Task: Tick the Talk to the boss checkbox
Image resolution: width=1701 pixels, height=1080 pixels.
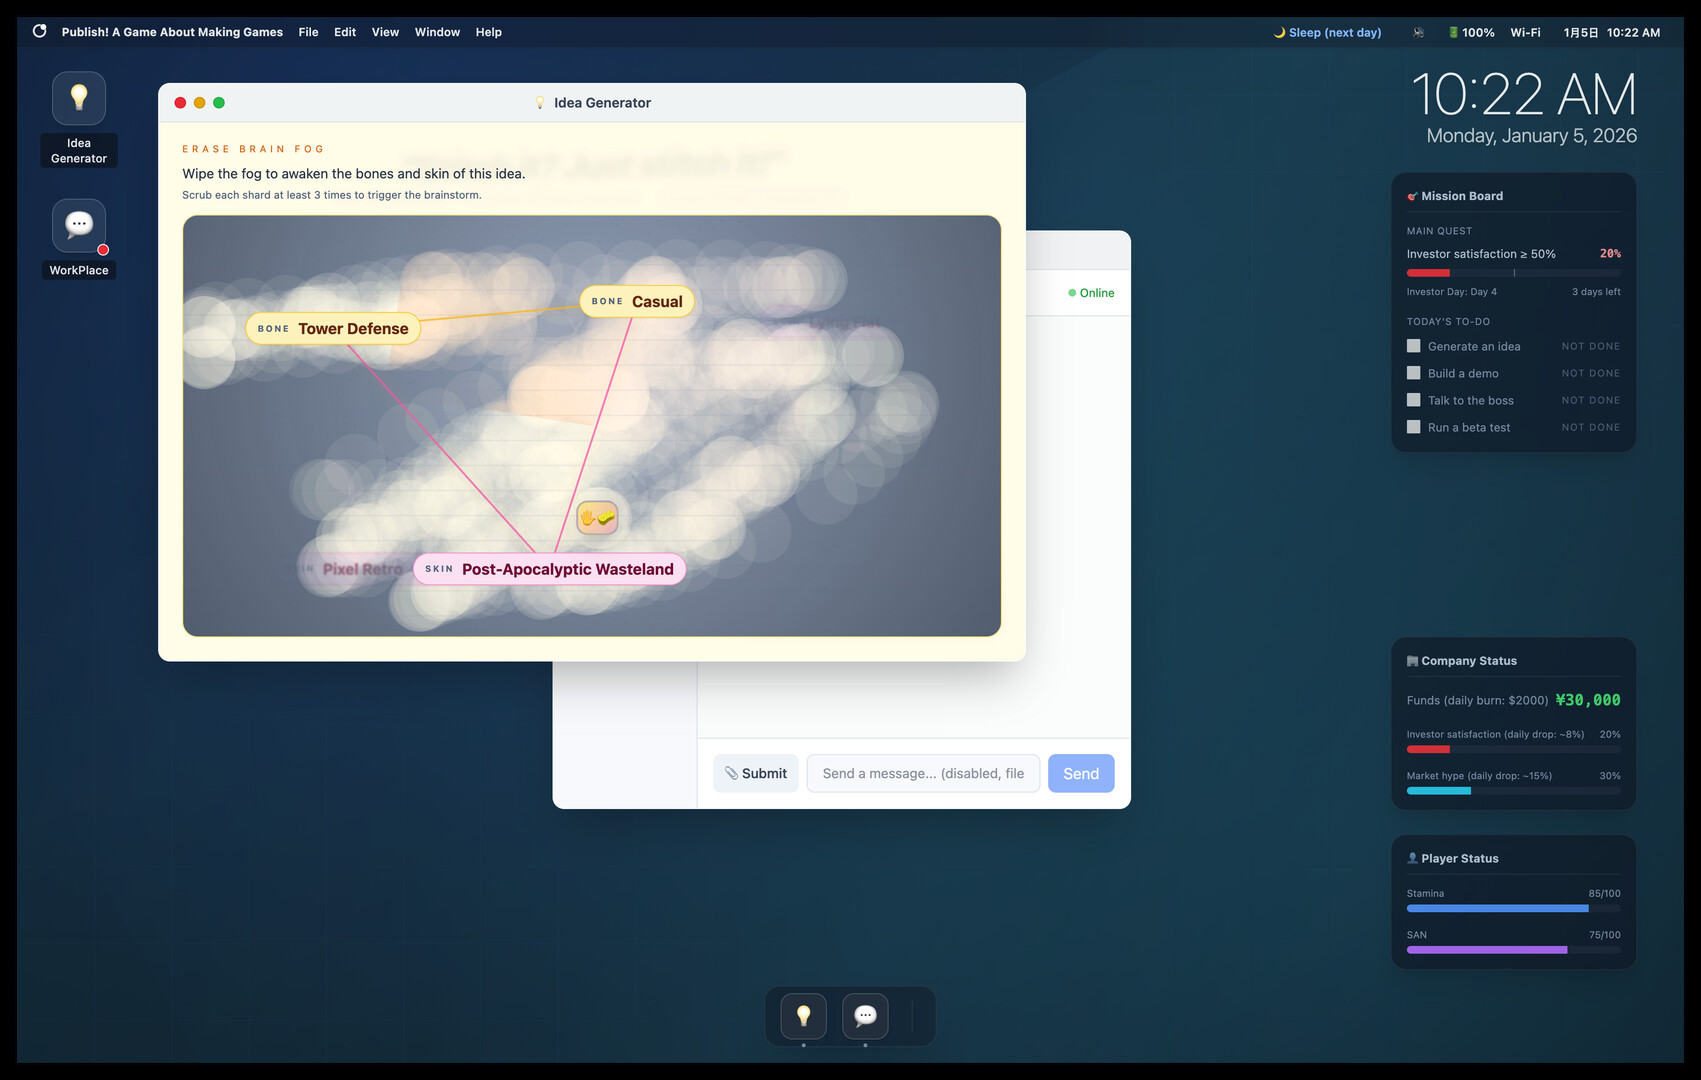Action: pos(1413,399)
